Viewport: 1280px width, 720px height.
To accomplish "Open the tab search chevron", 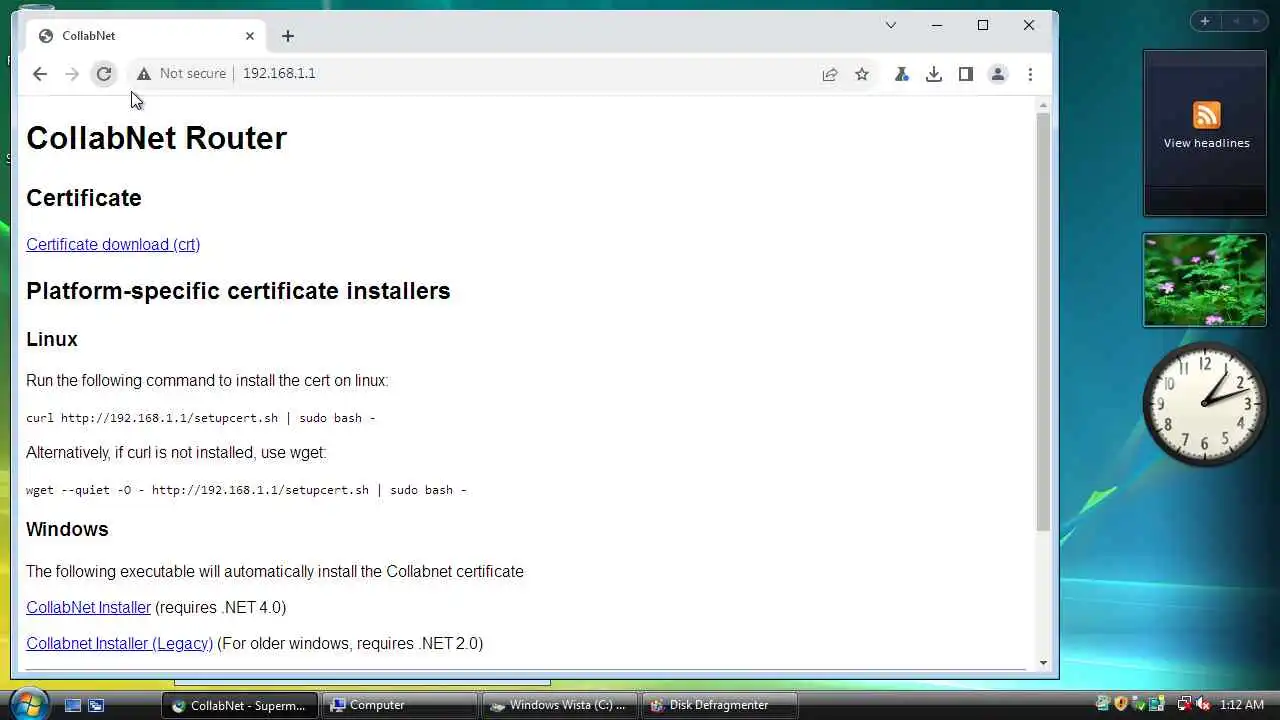I will (x=891, y=25).
